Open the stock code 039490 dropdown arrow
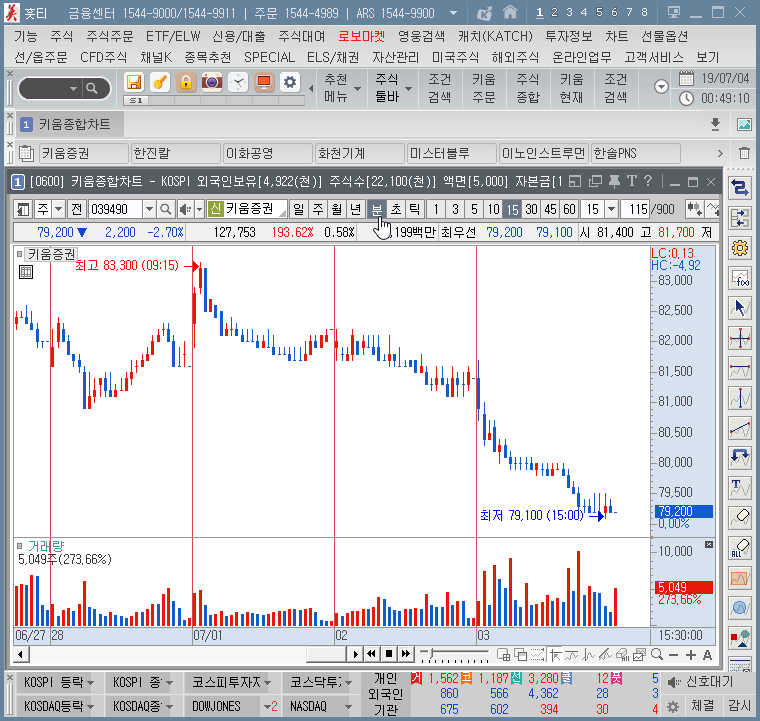Image resolution: width=760 pixels, height=721 pixels. [149, 209]
